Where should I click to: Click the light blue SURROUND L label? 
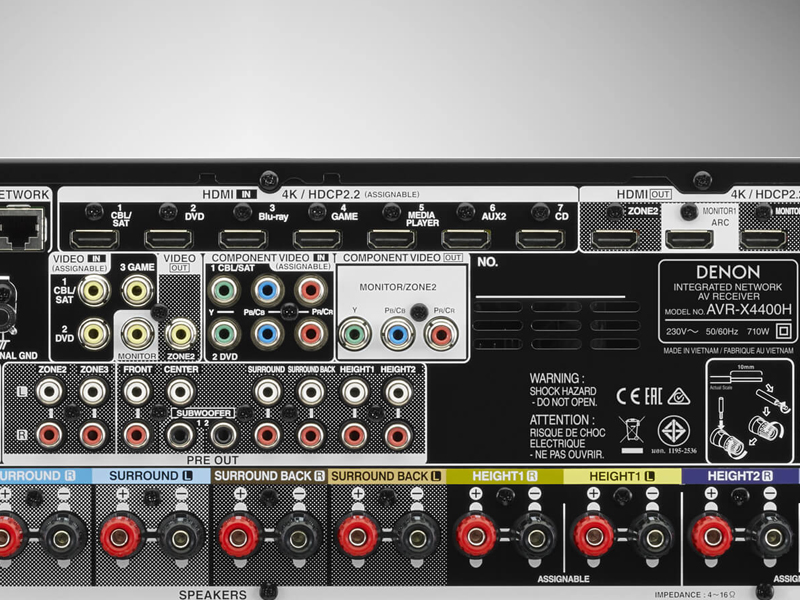[x=151, y=476]
